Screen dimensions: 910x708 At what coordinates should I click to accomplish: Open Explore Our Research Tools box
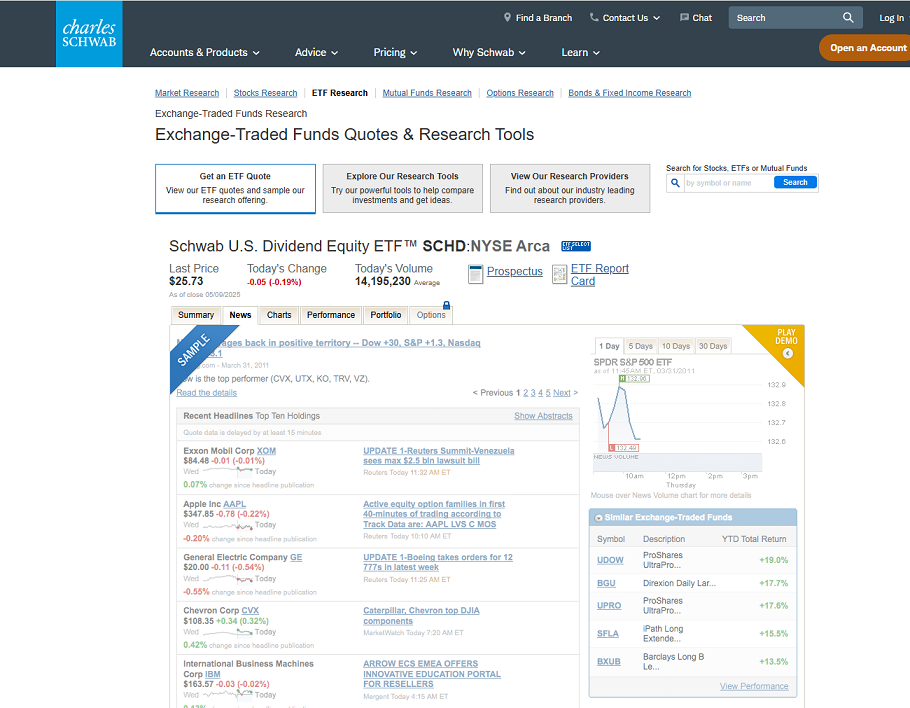pyautogui.click(x=402, y=189)
